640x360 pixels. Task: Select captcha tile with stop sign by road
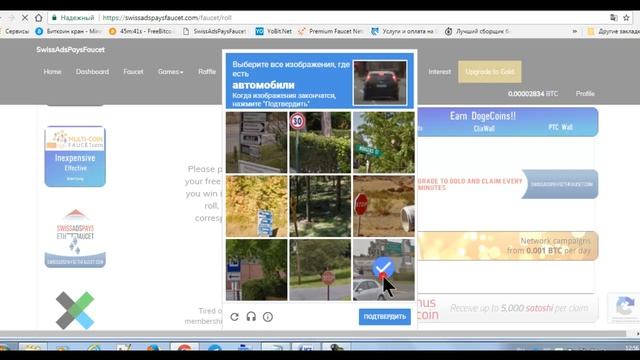pyautogui.click(x=320, y=270)
